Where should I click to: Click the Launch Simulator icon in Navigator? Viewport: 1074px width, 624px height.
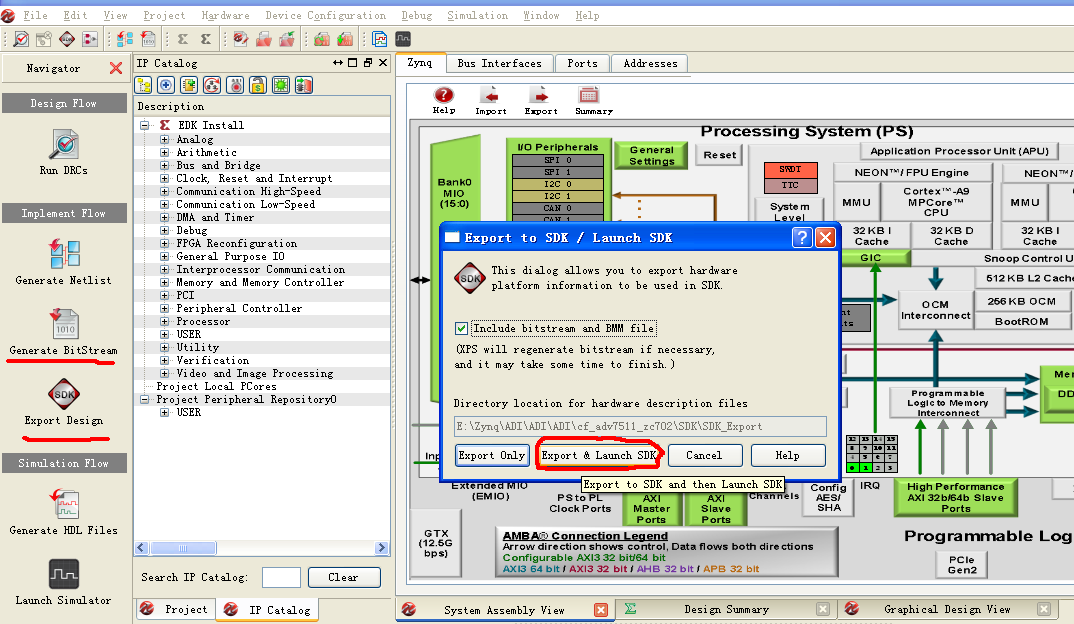click(x=64, y=574)
